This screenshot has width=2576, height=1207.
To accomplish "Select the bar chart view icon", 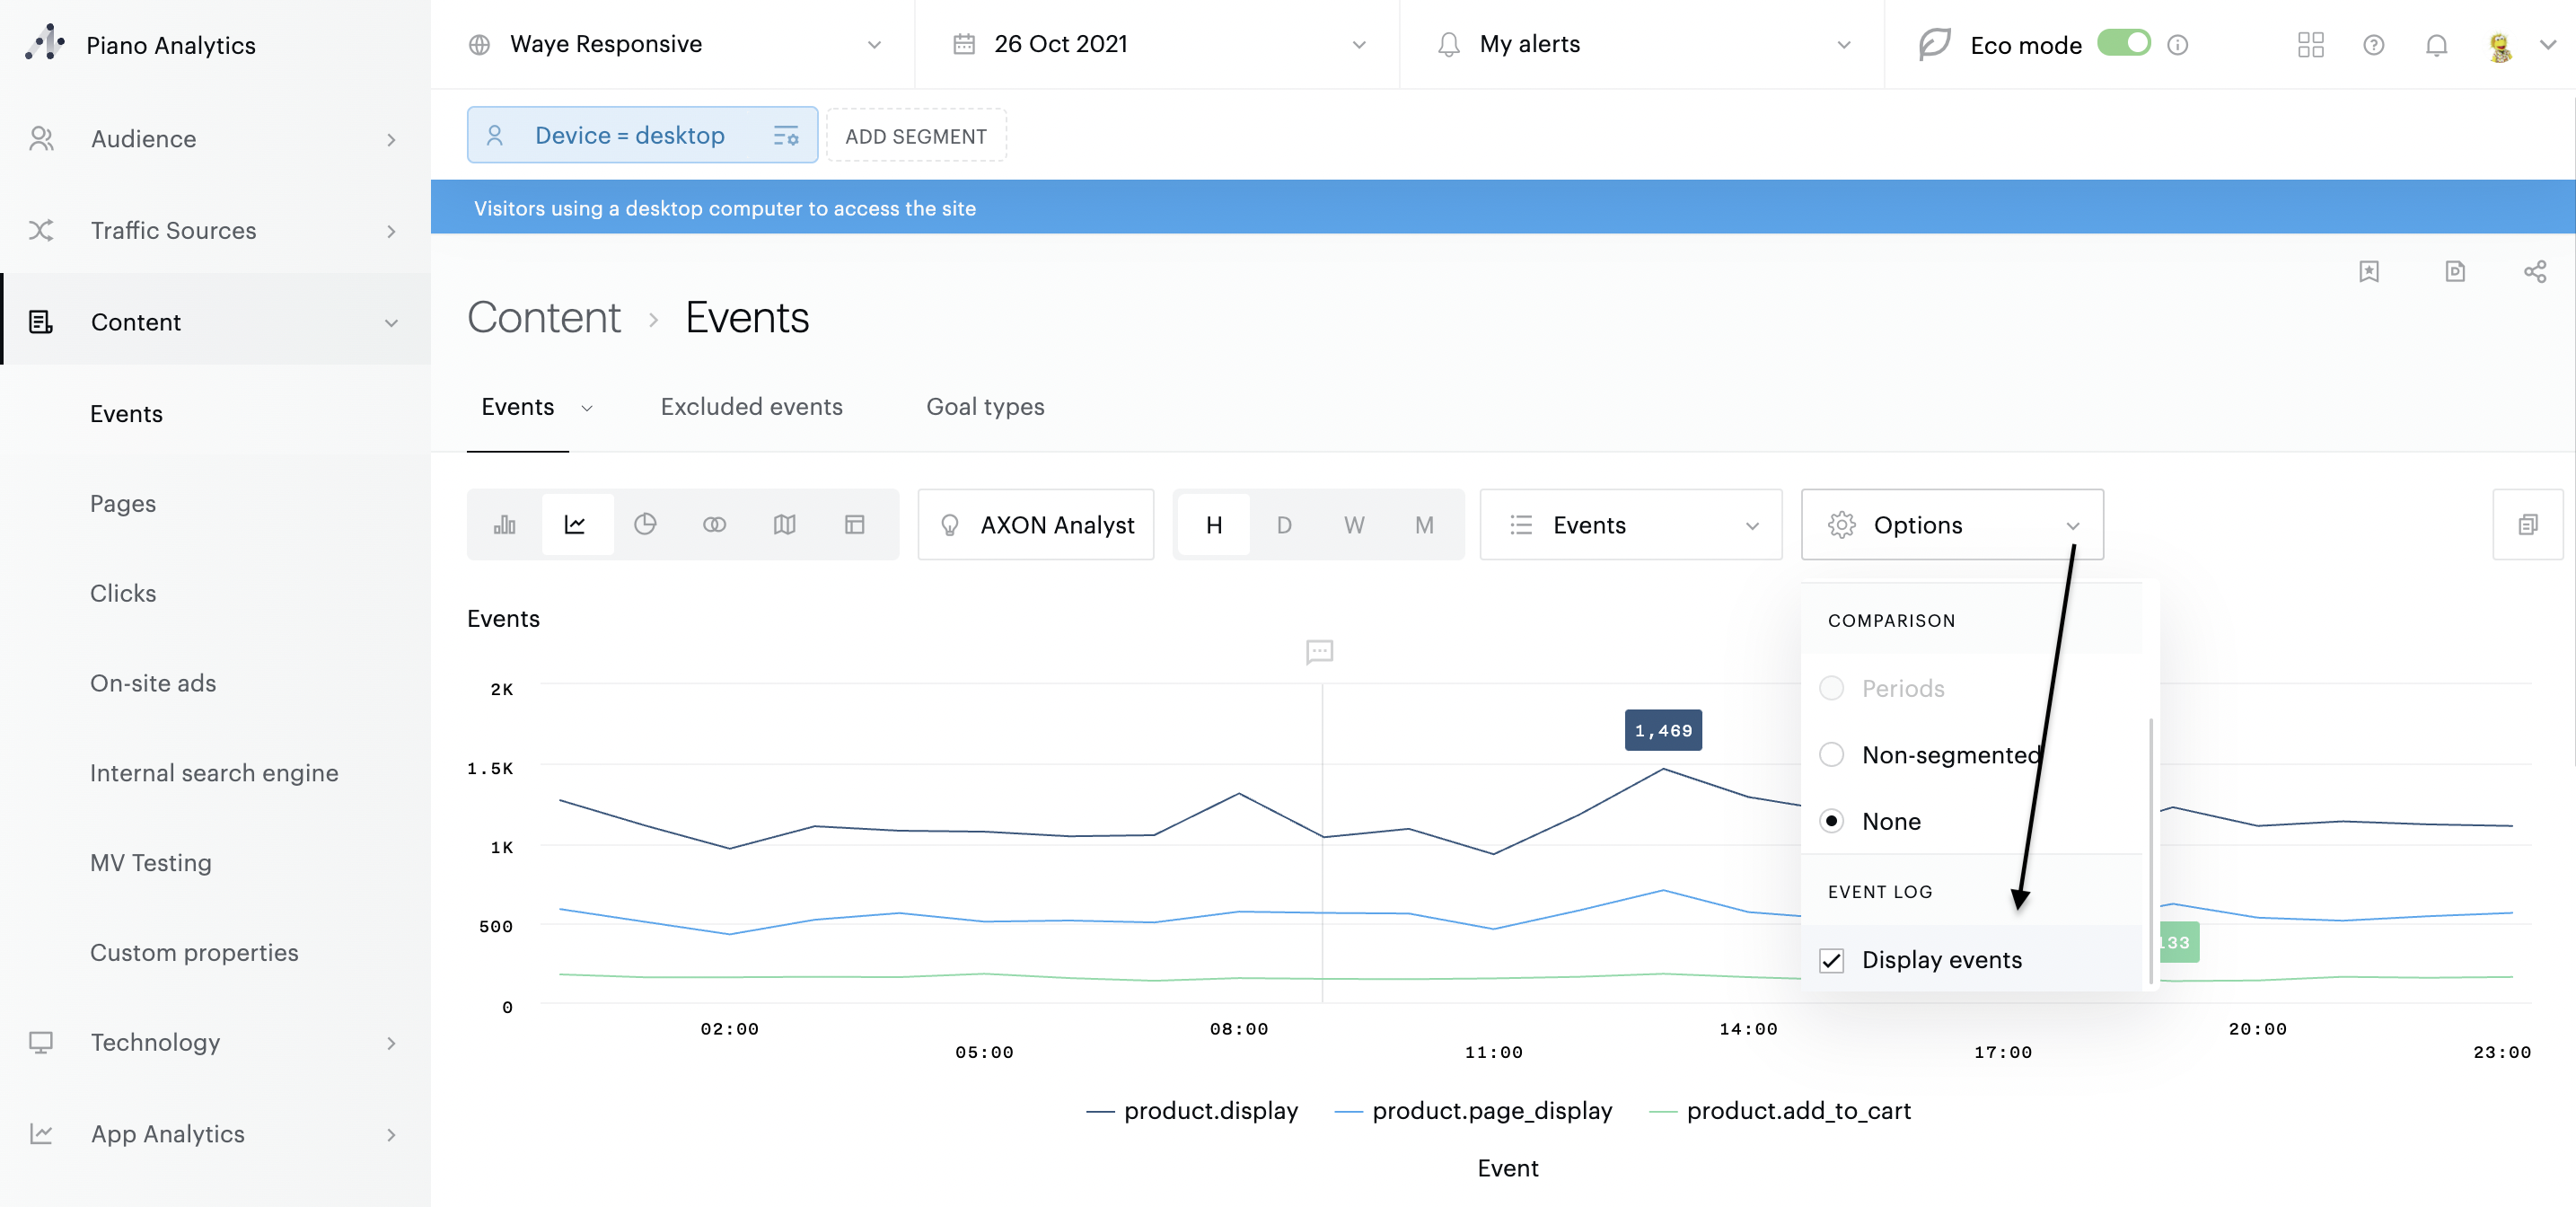I will coord(504,524).
